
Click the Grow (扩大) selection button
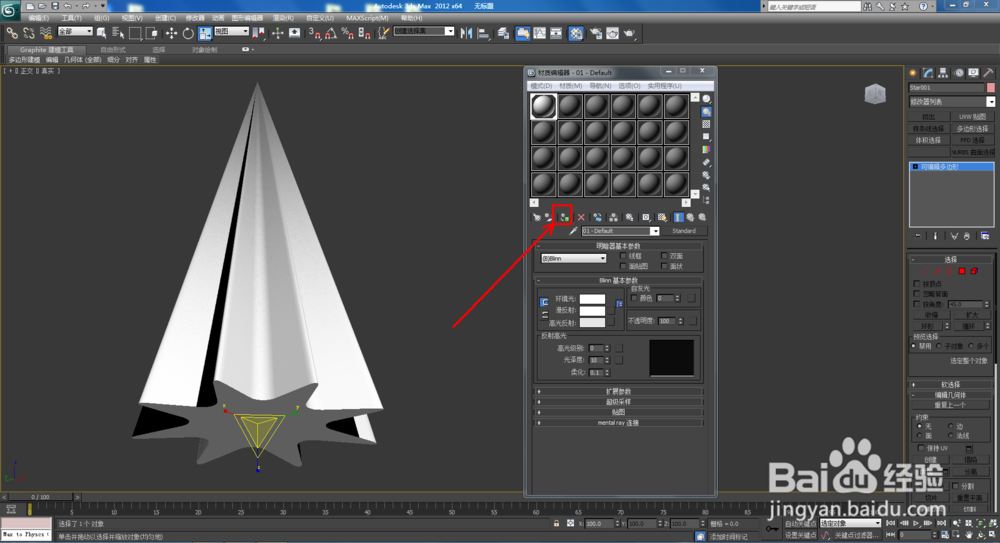coord(972,315)
